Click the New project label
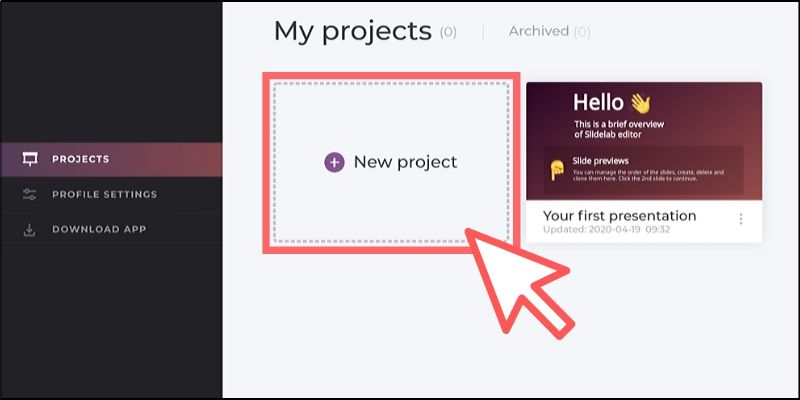 [x=405, y=162]
